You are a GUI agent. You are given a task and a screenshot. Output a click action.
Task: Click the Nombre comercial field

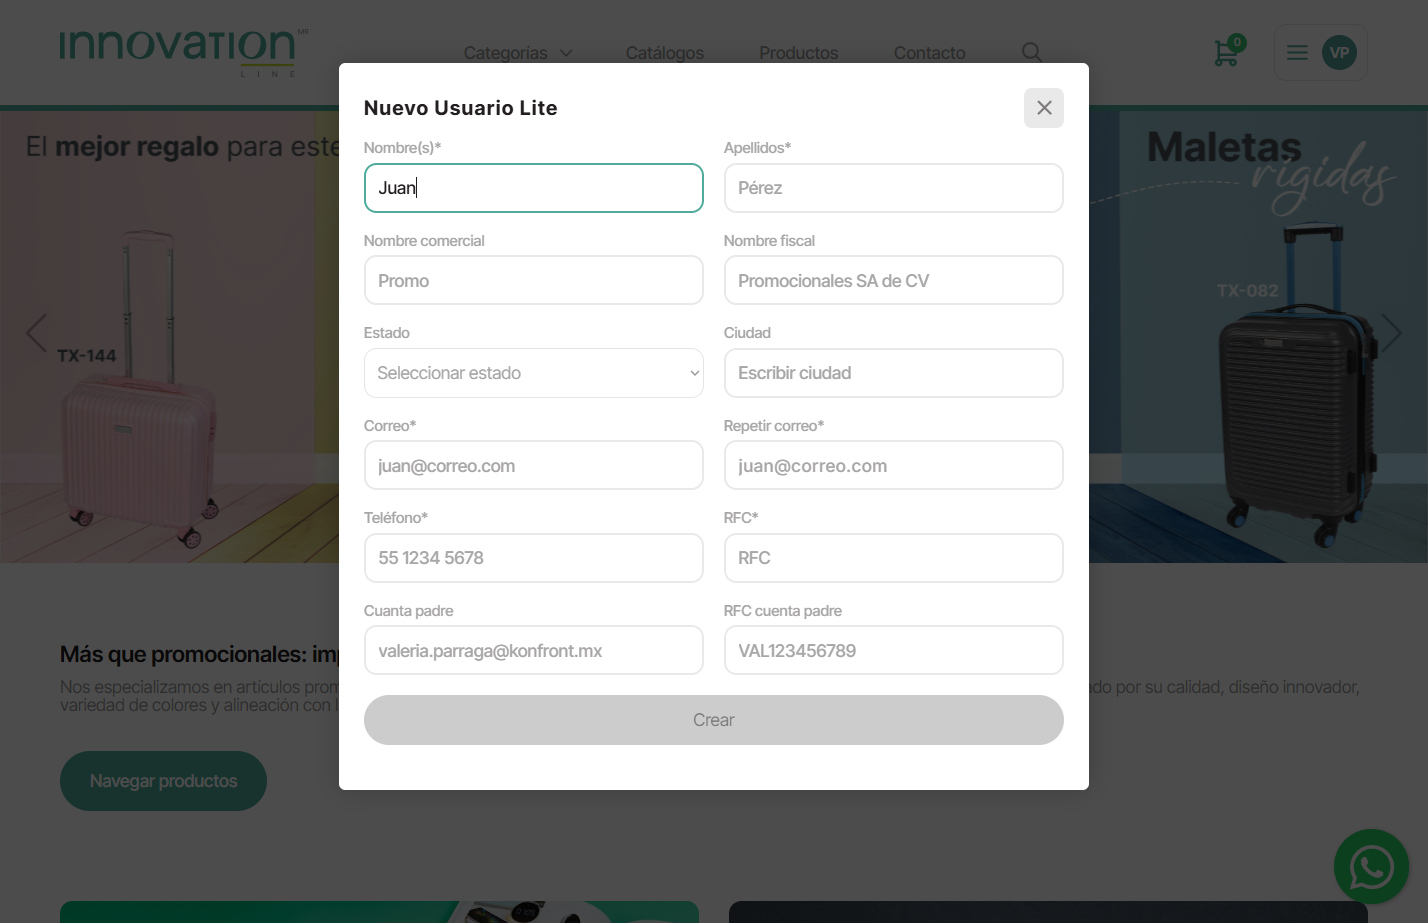tap(534, 280)
